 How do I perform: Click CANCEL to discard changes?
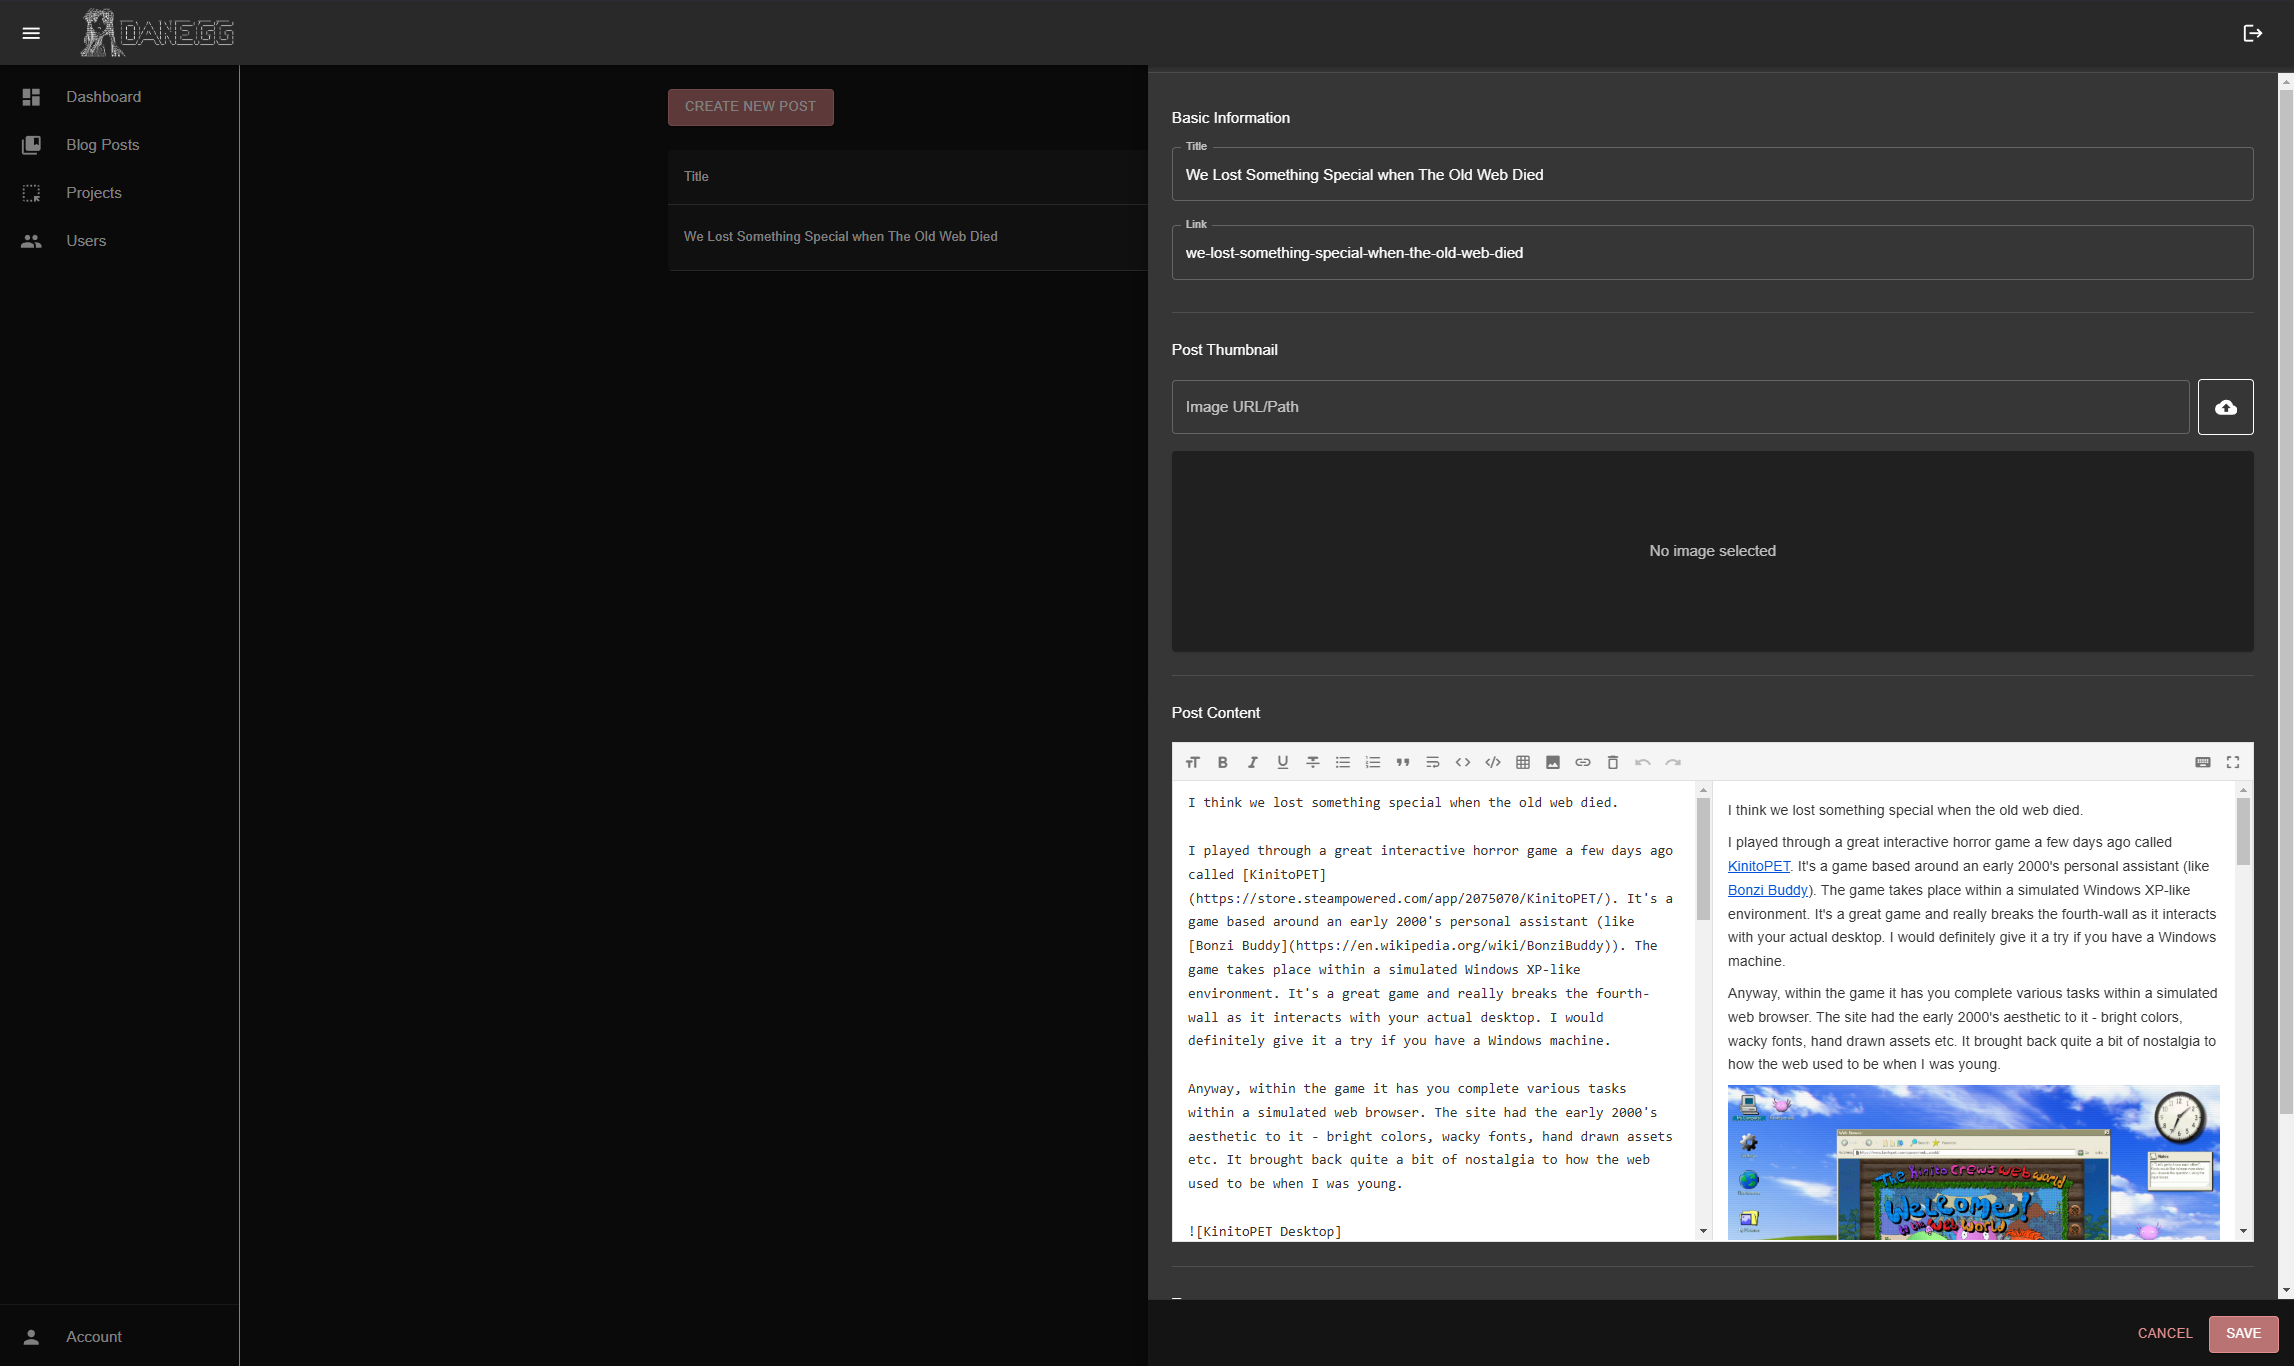point(2164,1333)
